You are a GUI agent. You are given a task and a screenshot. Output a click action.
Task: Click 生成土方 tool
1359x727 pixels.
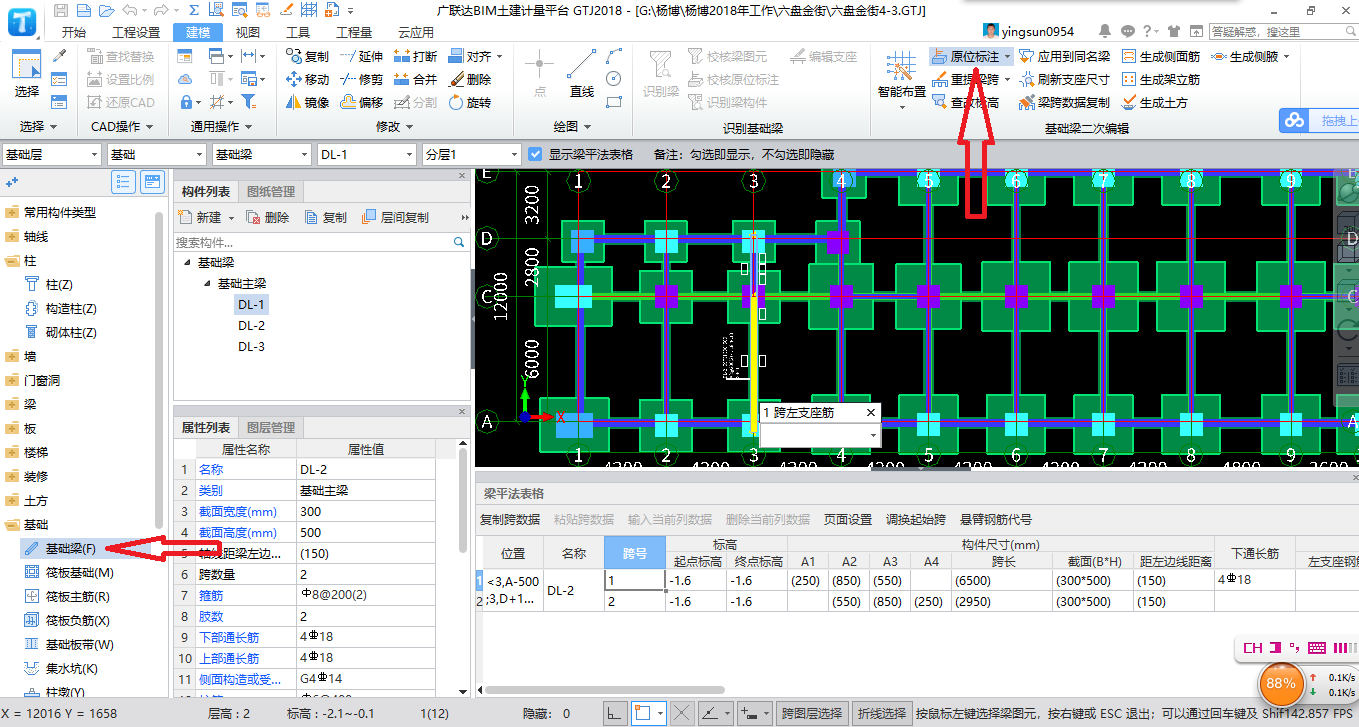(1154, 102)
